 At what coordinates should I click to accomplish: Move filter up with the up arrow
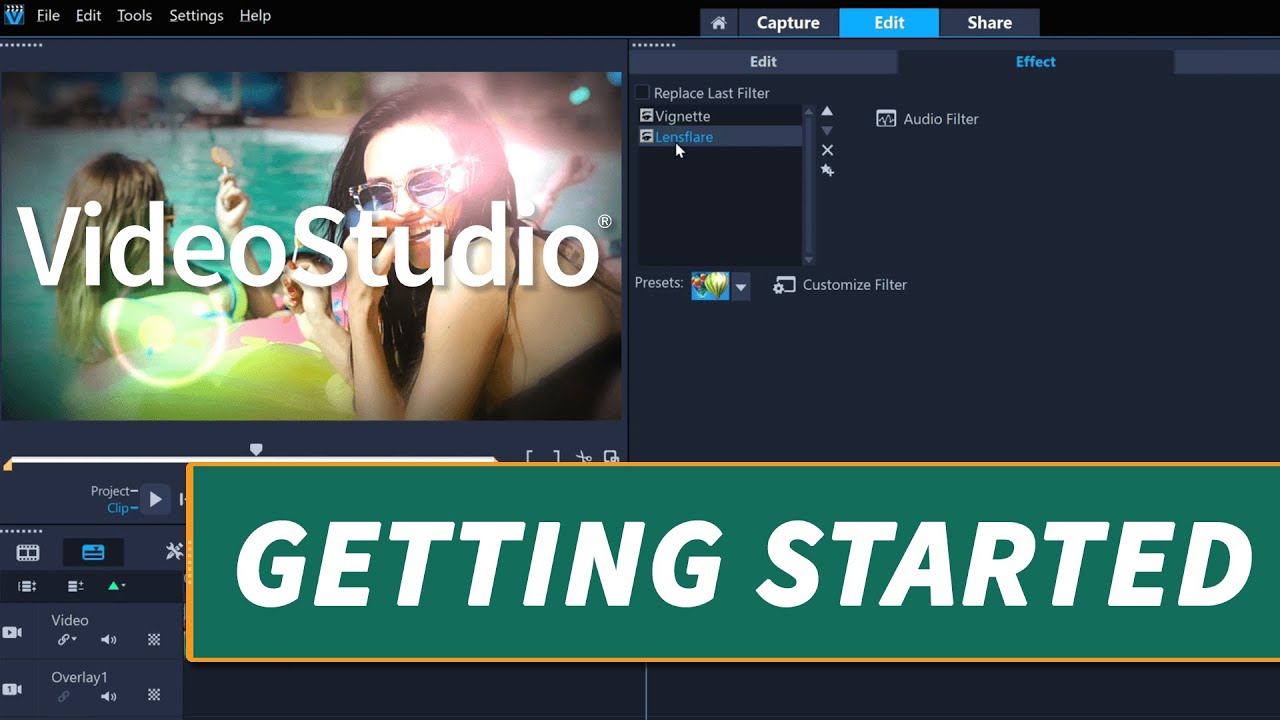coord(827,111)
